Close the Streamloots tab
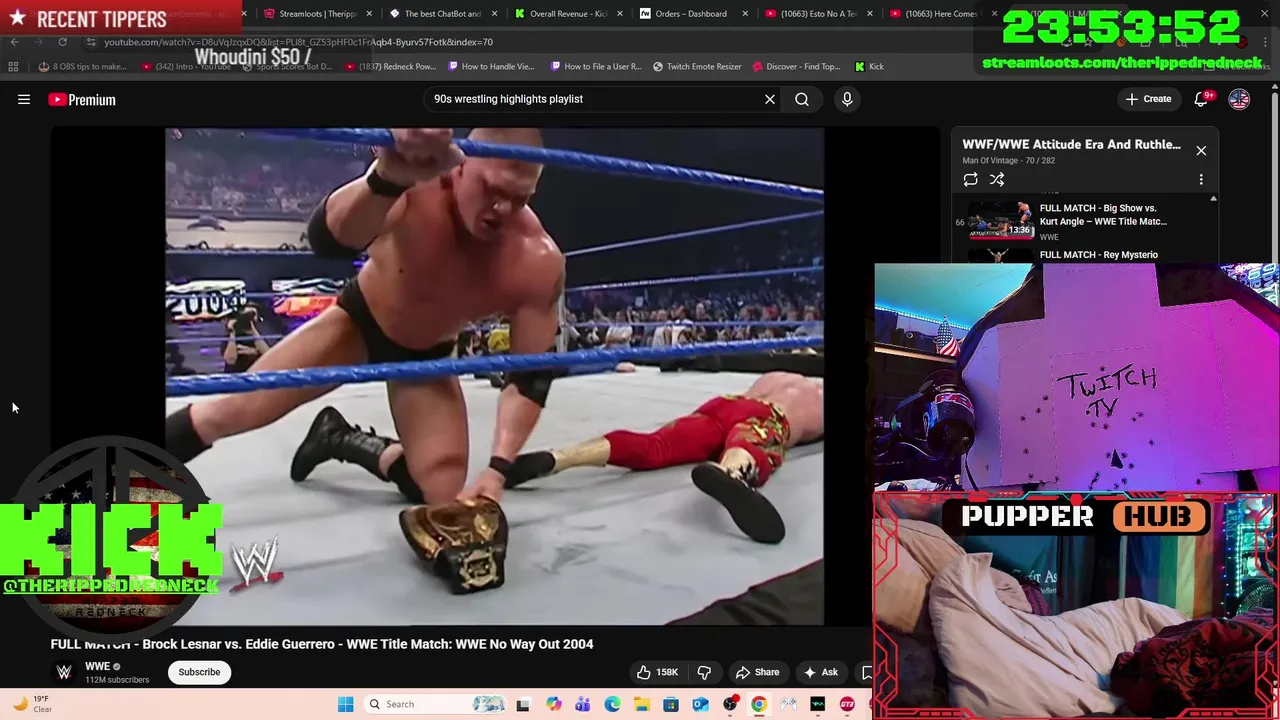This screenshot has height=720, width=1280. click(x=370, y=14)
